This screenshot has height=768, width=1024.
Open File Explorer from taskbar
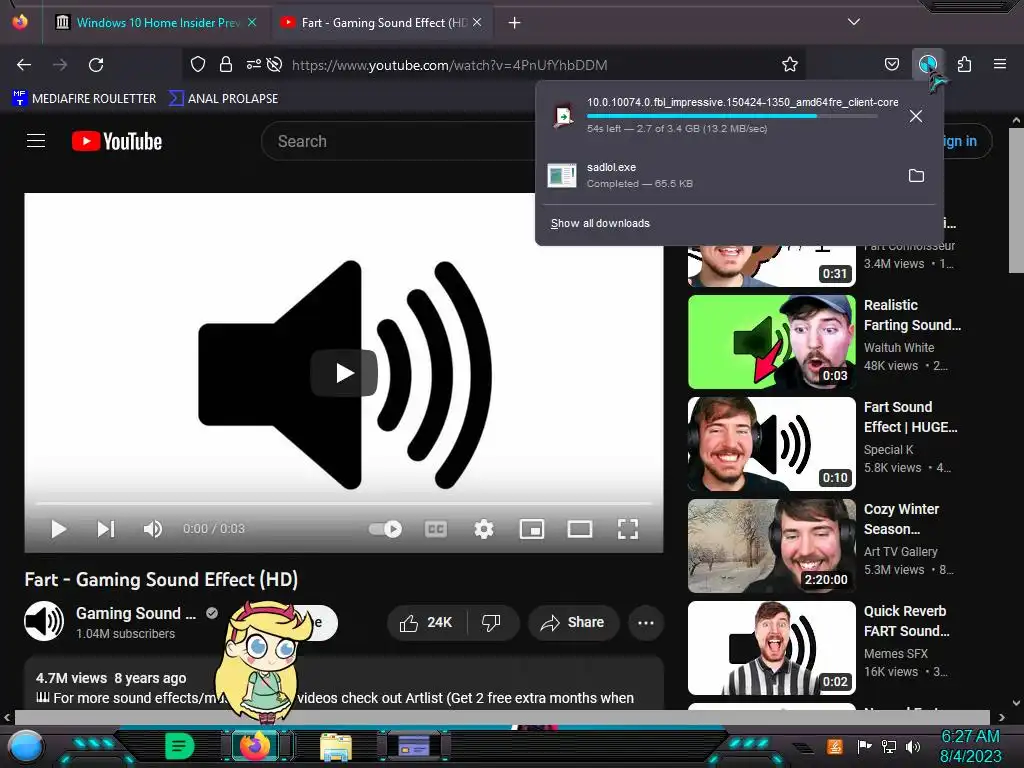click(336, 746)
